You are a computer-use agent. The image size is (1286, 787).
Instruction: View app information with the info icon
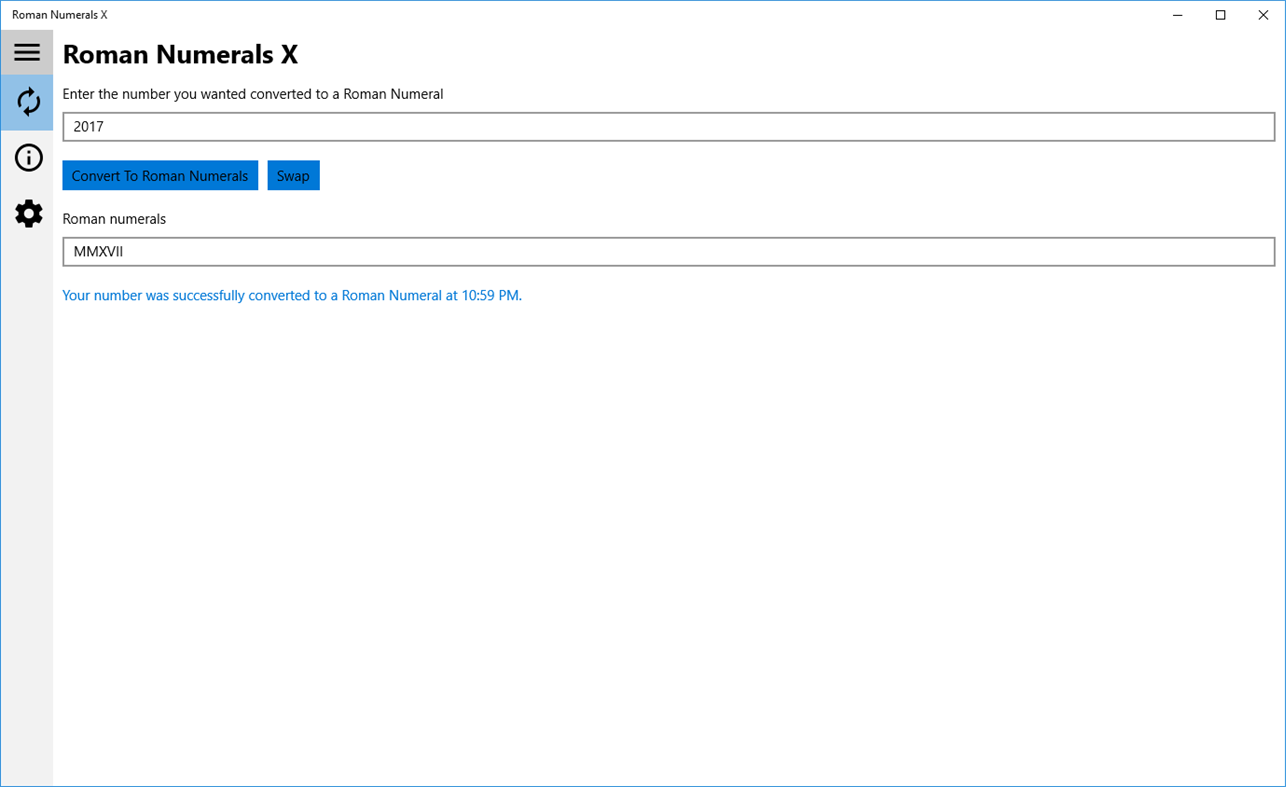pyautogui.click(x=27, y=158)
